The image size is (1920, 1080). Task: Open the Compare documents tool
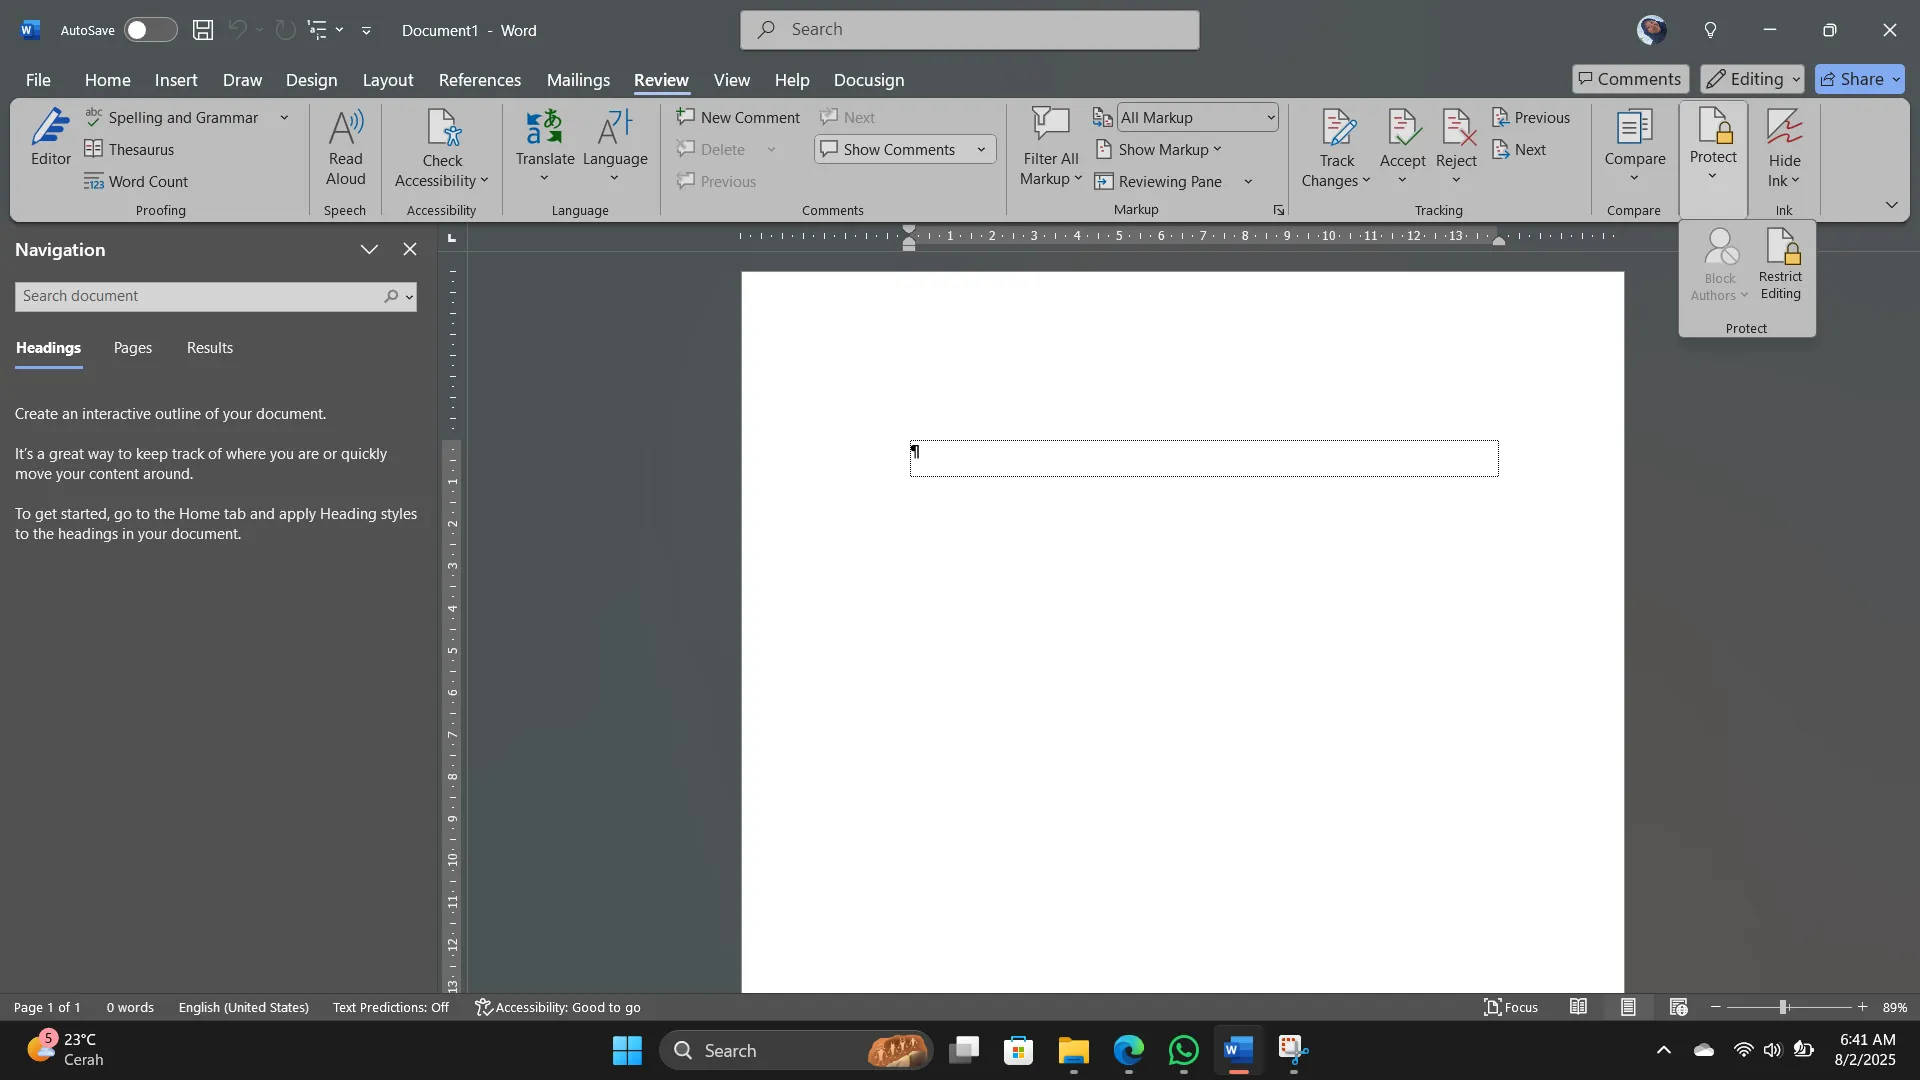point(1635,147)
